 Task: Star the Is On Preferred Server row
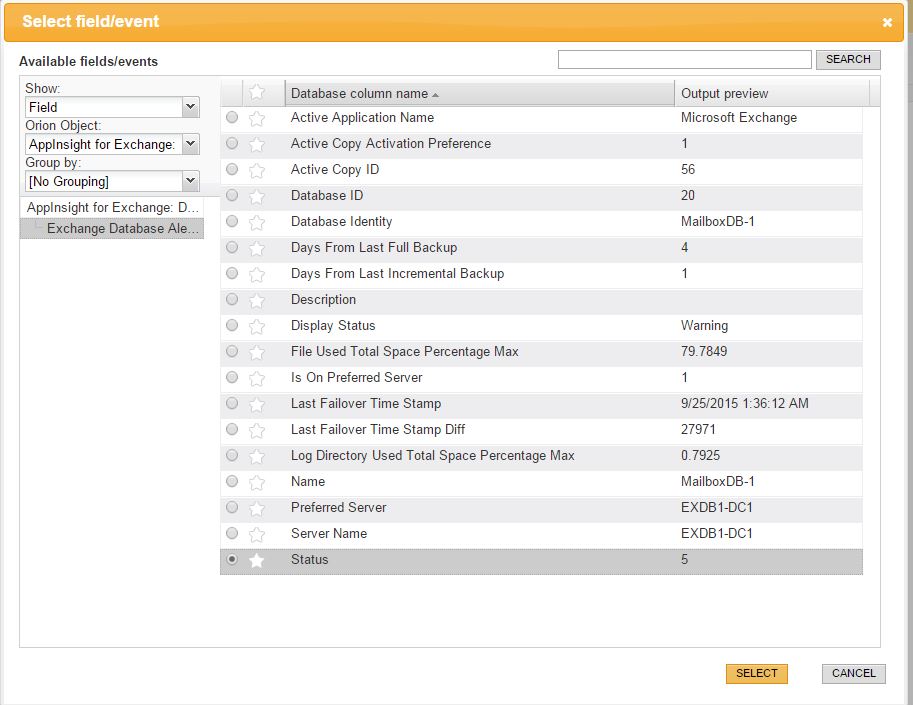(257, 378)
